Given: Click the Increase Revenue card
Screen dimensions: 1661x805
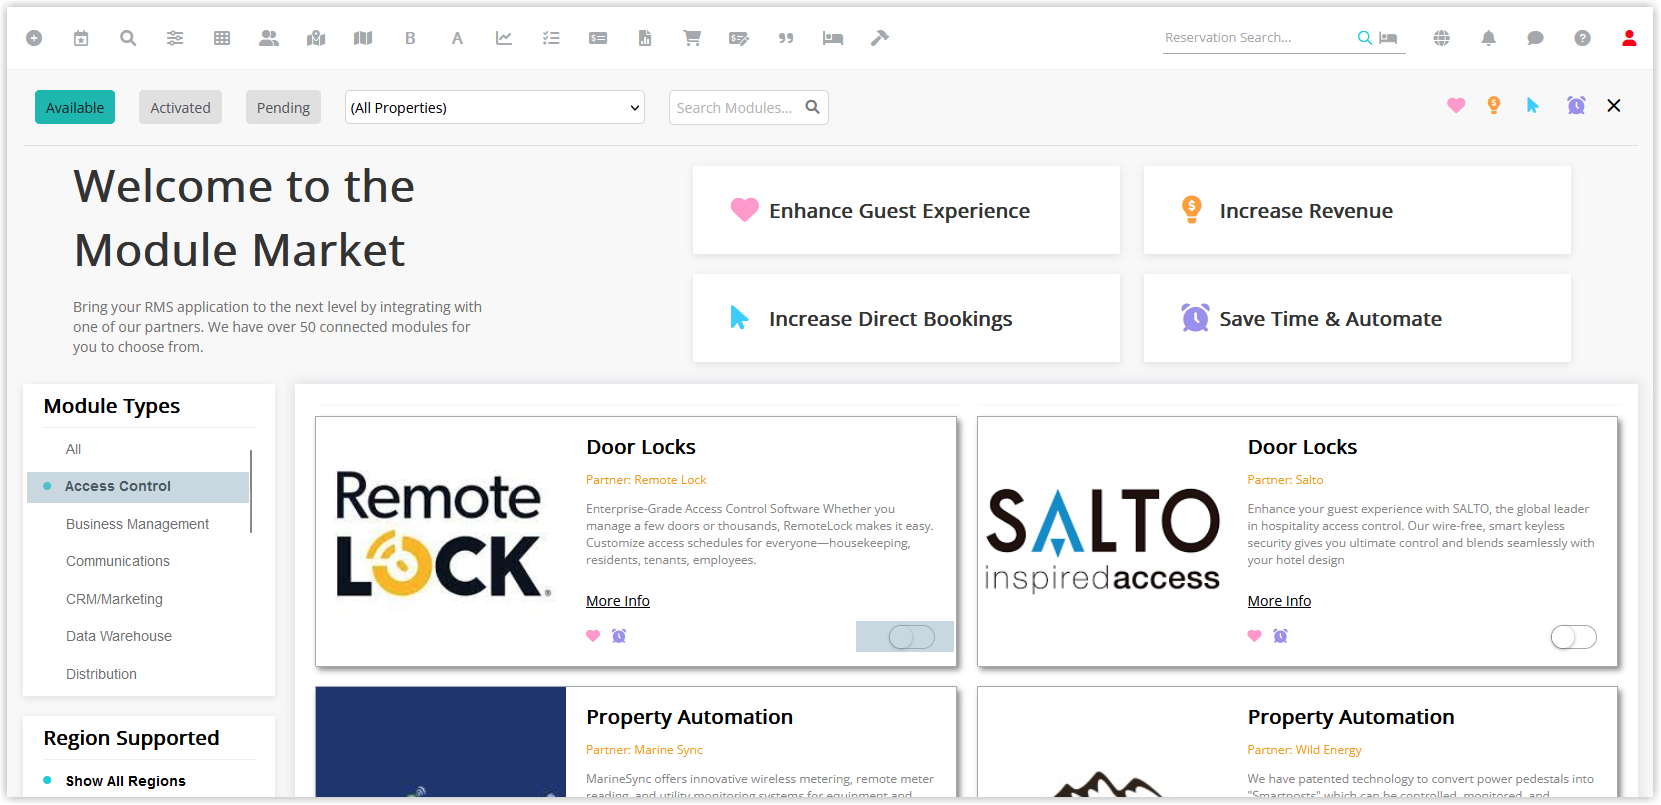Looking at the screenshot, I should coord(1357,210).
